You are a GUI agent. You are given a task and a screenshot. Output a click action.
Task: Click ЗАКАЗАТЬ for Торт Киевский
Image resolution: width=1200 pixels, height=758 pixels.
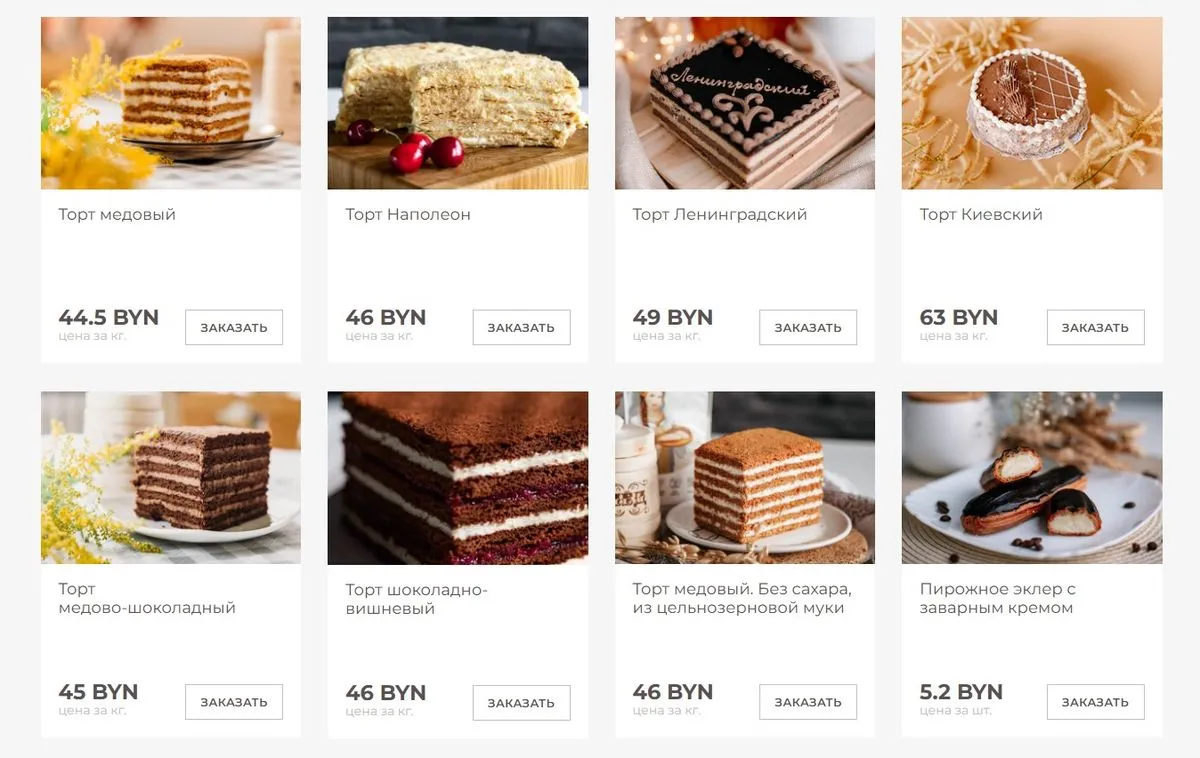(x=1095, y=327)
